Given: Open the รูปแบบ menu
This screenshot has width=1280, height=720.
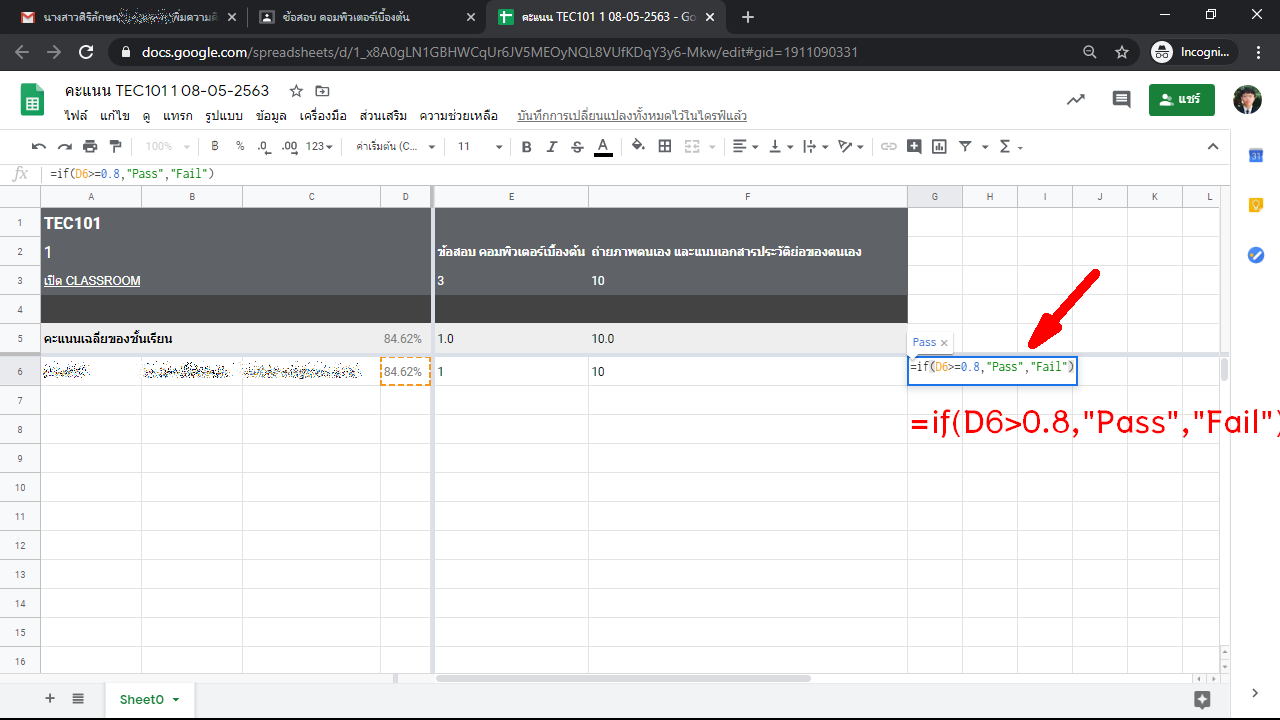Looking at the screenshot, I should (224, 116).
